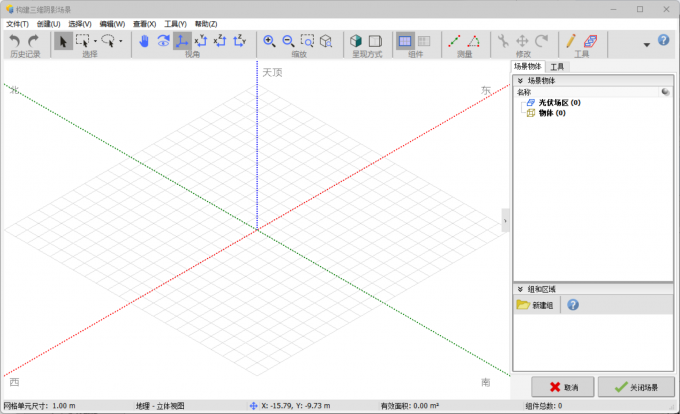Click zoom to fit whole scene cube
This screenshot has width=680, height=414.
[x=326, y=41]
